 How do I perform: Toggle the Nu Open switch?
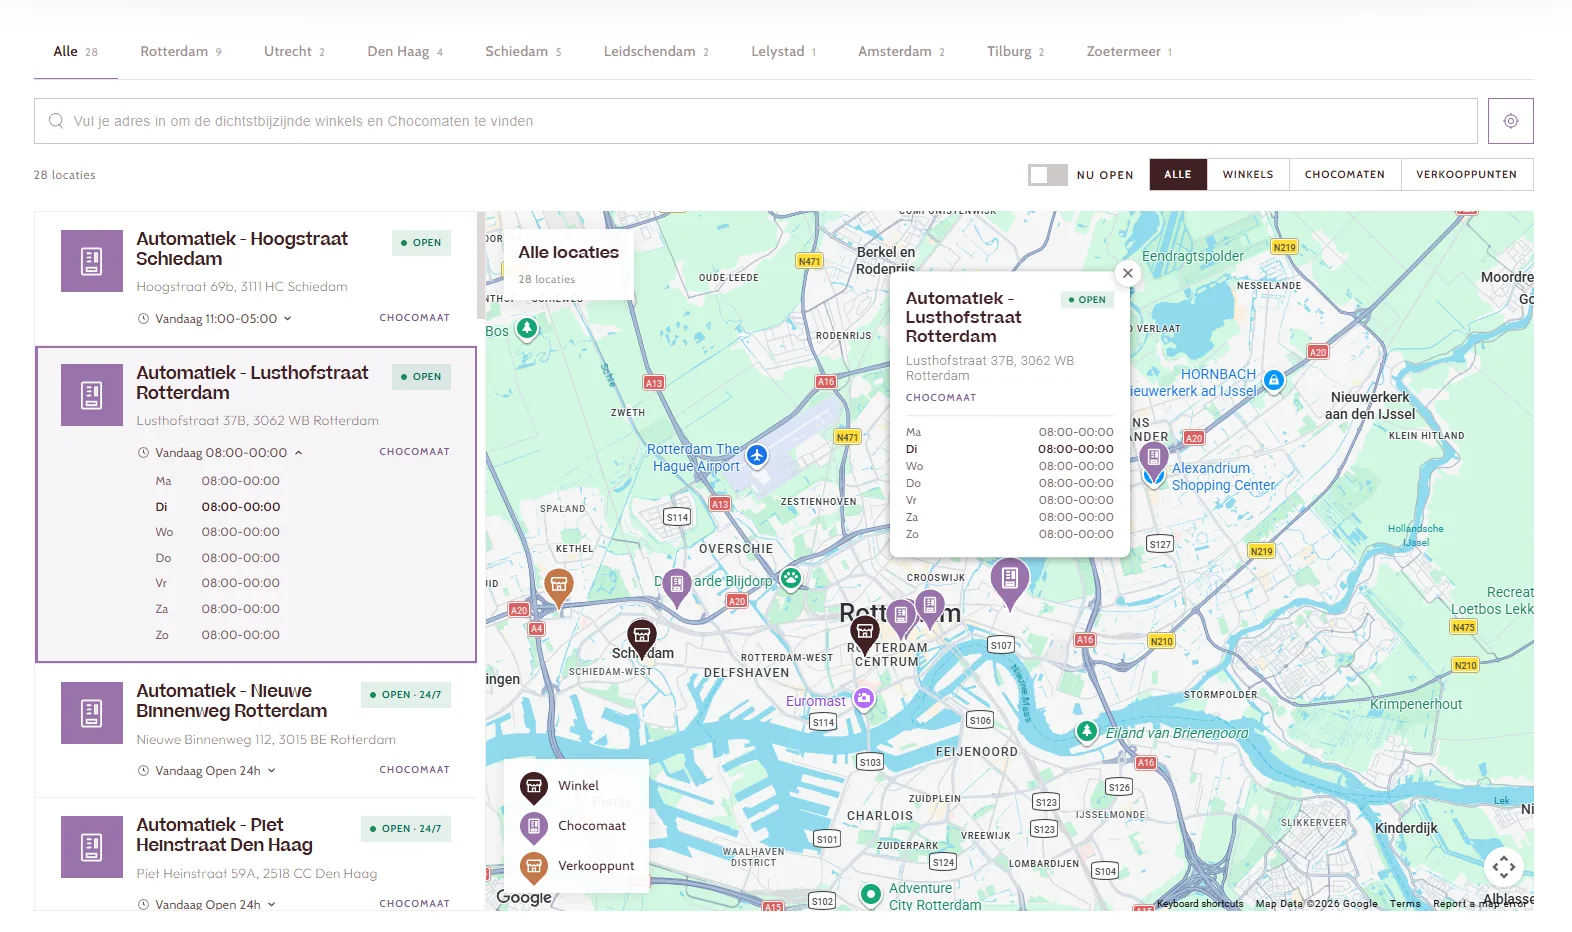1047,175
